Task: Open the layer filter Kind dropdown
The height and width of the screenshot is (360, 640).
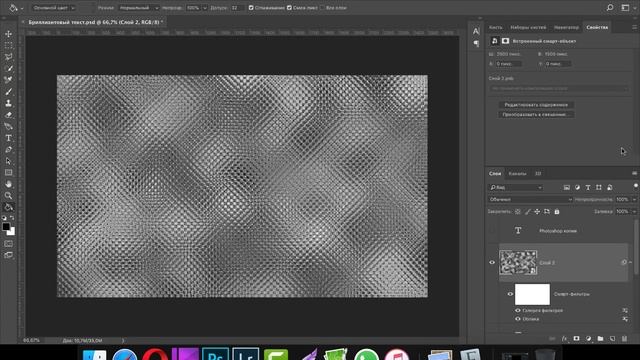Action: pyautogui.click(x=516, y=187)
